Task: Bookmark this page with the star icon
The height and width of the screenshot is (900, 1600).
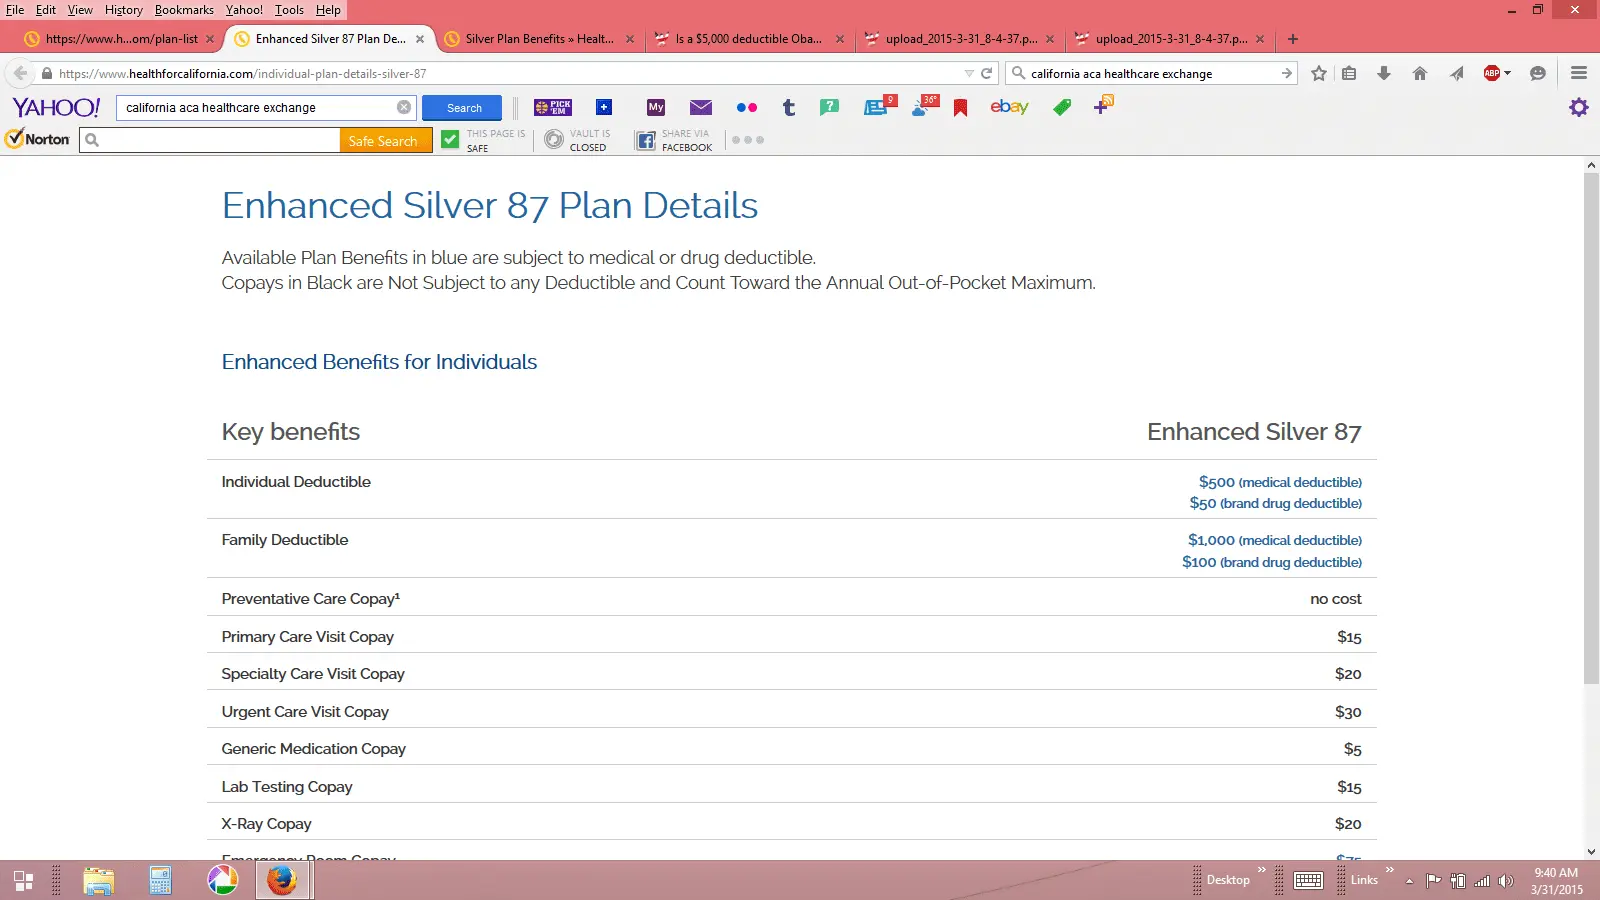Action: pyautogui.click(x=1319, y=73)
